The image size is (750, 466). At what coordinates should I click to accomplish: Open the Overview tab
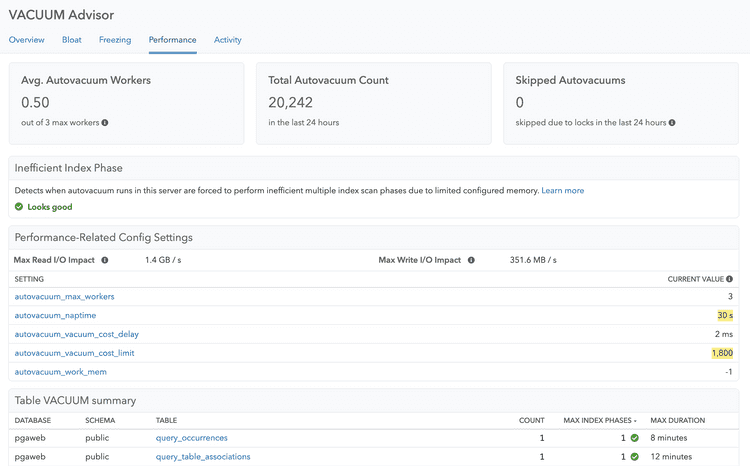[26, 40]
